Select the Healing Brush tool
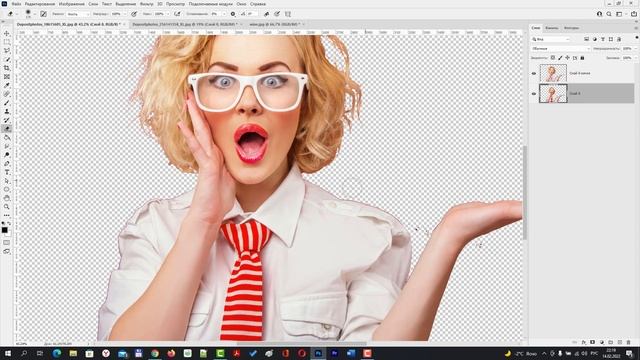The image size is (640, 360). [7, 94]
